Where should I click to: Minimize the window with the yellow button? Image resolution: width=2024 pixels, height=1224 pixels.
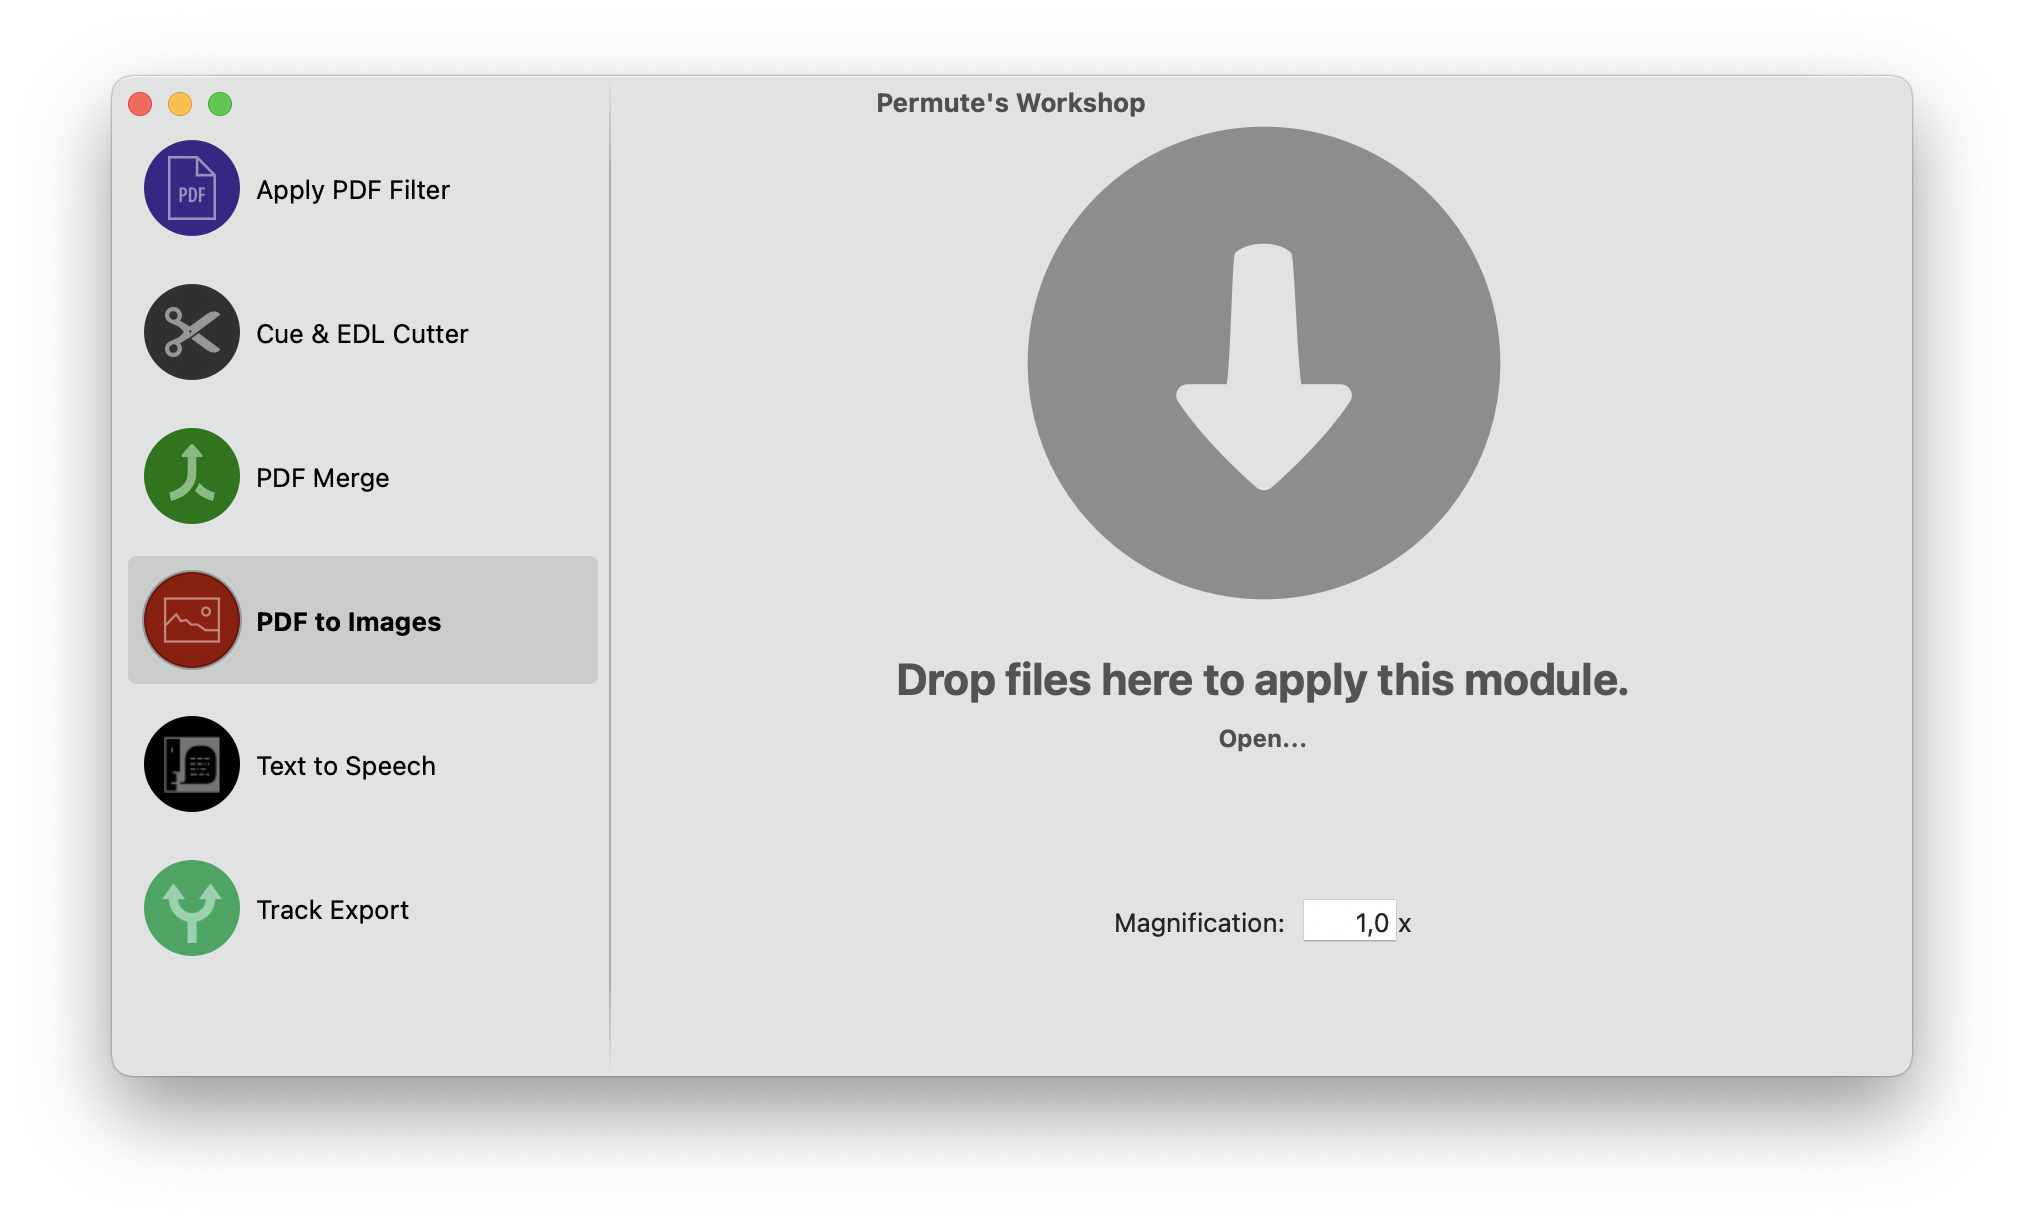tap(180, 104)
